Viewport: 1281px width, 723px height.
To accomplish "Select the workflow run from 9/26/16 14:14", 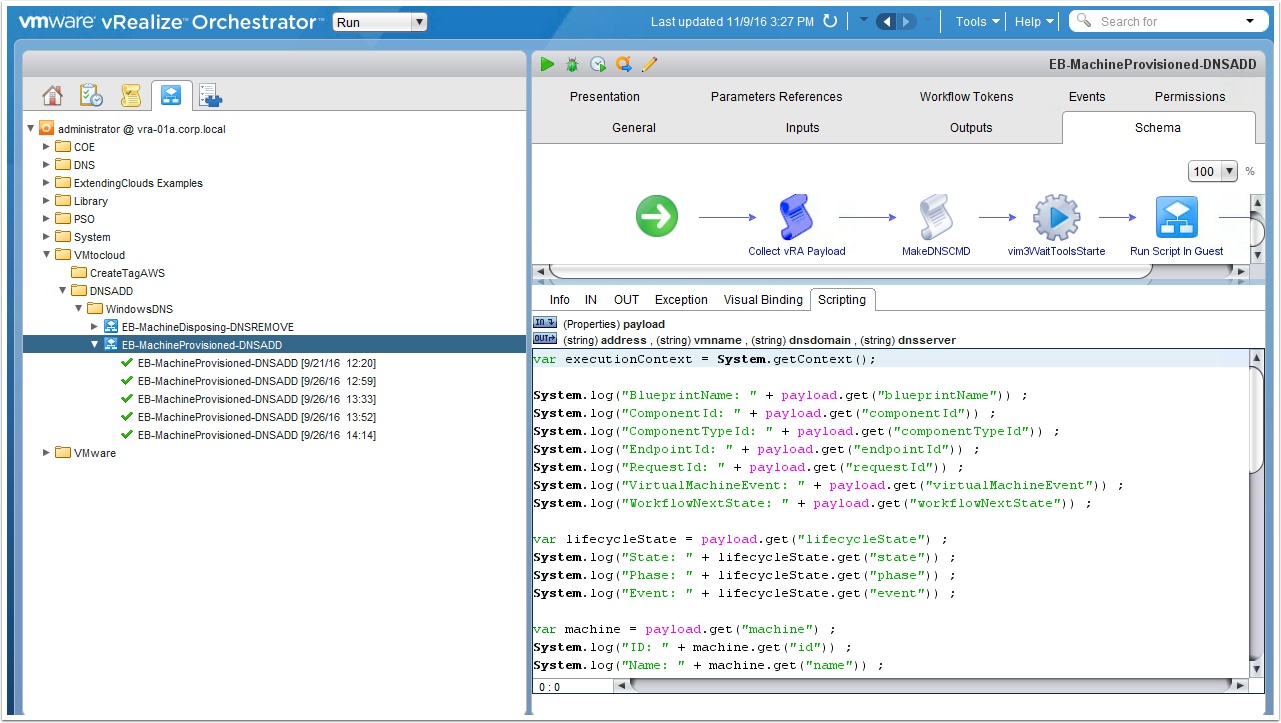I will [x=256, y=435].
